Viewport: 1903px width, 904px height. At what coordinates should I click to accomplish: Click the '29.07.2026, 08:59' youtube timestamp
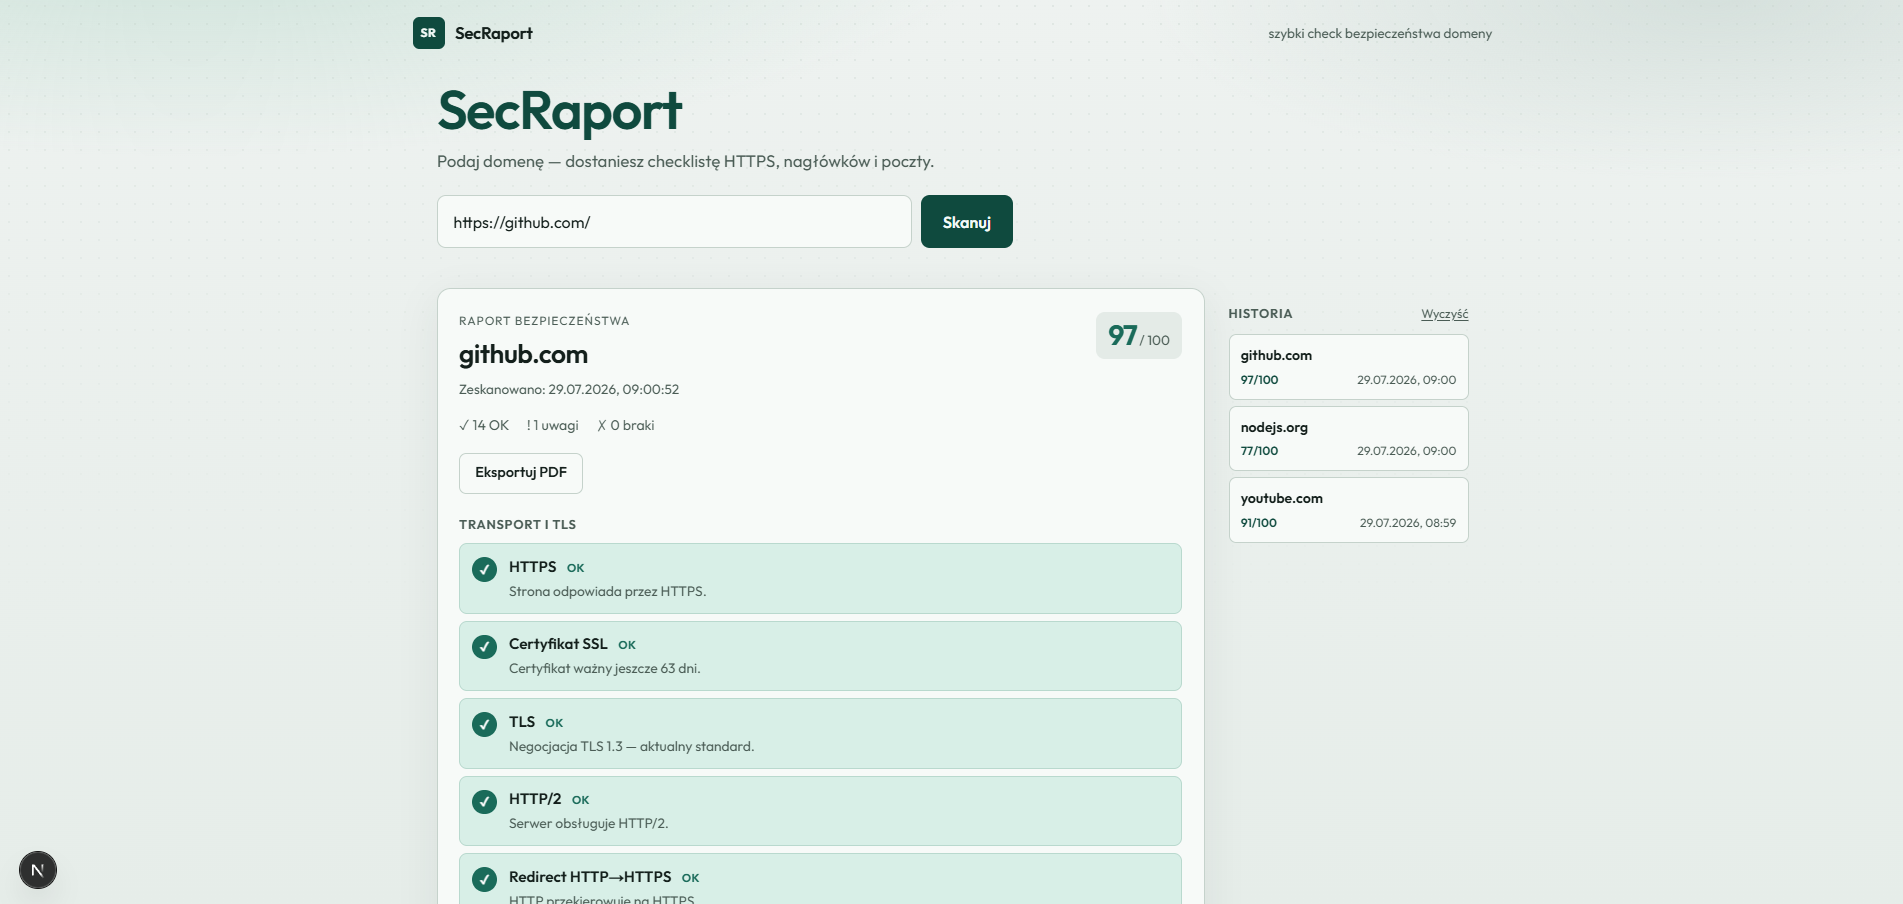[x=1408, y=523]
